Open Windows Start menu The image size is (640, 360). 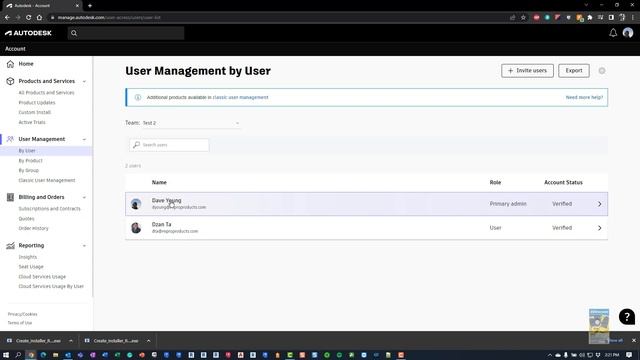point(6,355)
